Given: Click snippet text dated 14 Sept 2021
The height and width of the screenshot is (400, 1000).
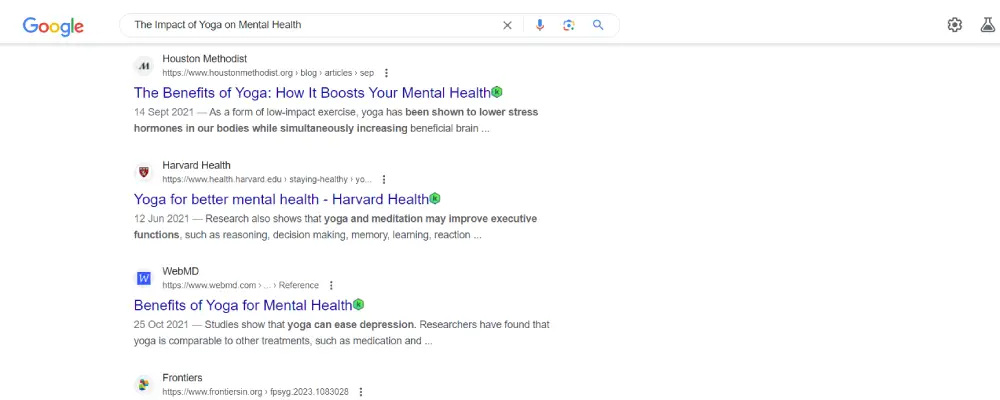Looking at the screenshot, I should [336, 120].
